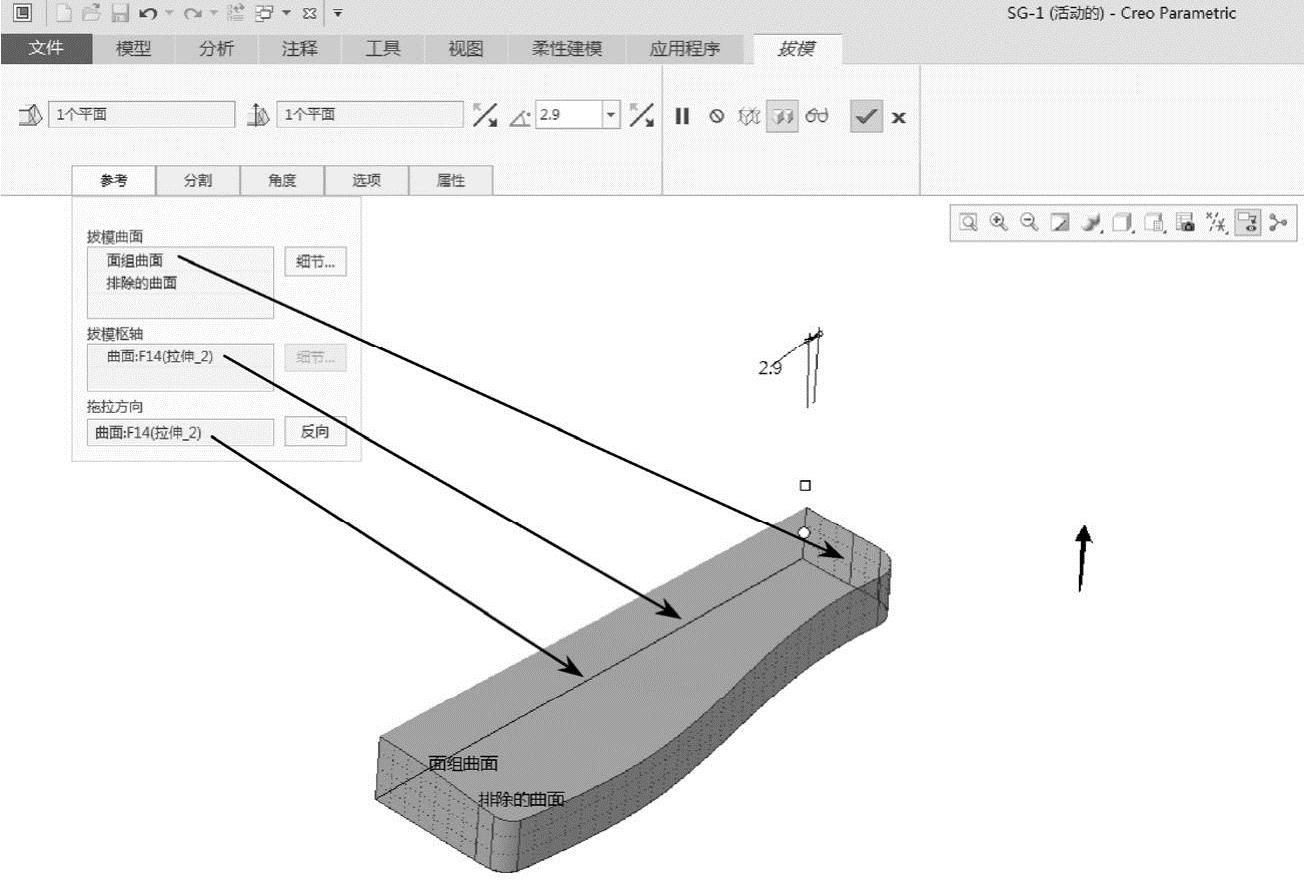Image resolution: width=1304 pixels, height=889 pixels.
Task: Accept the draft feature with the checkmark
Action: (866, 116)
